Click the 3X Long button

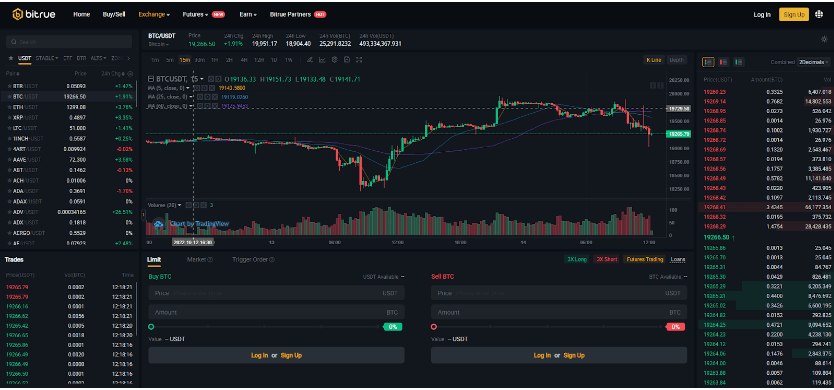577,260
